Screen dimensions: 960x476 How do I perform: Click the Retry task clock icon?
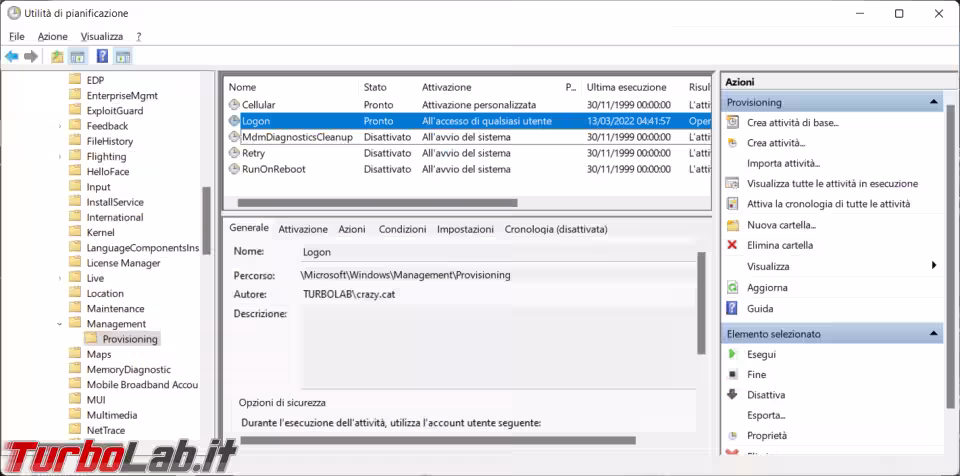tap(234, 153)
